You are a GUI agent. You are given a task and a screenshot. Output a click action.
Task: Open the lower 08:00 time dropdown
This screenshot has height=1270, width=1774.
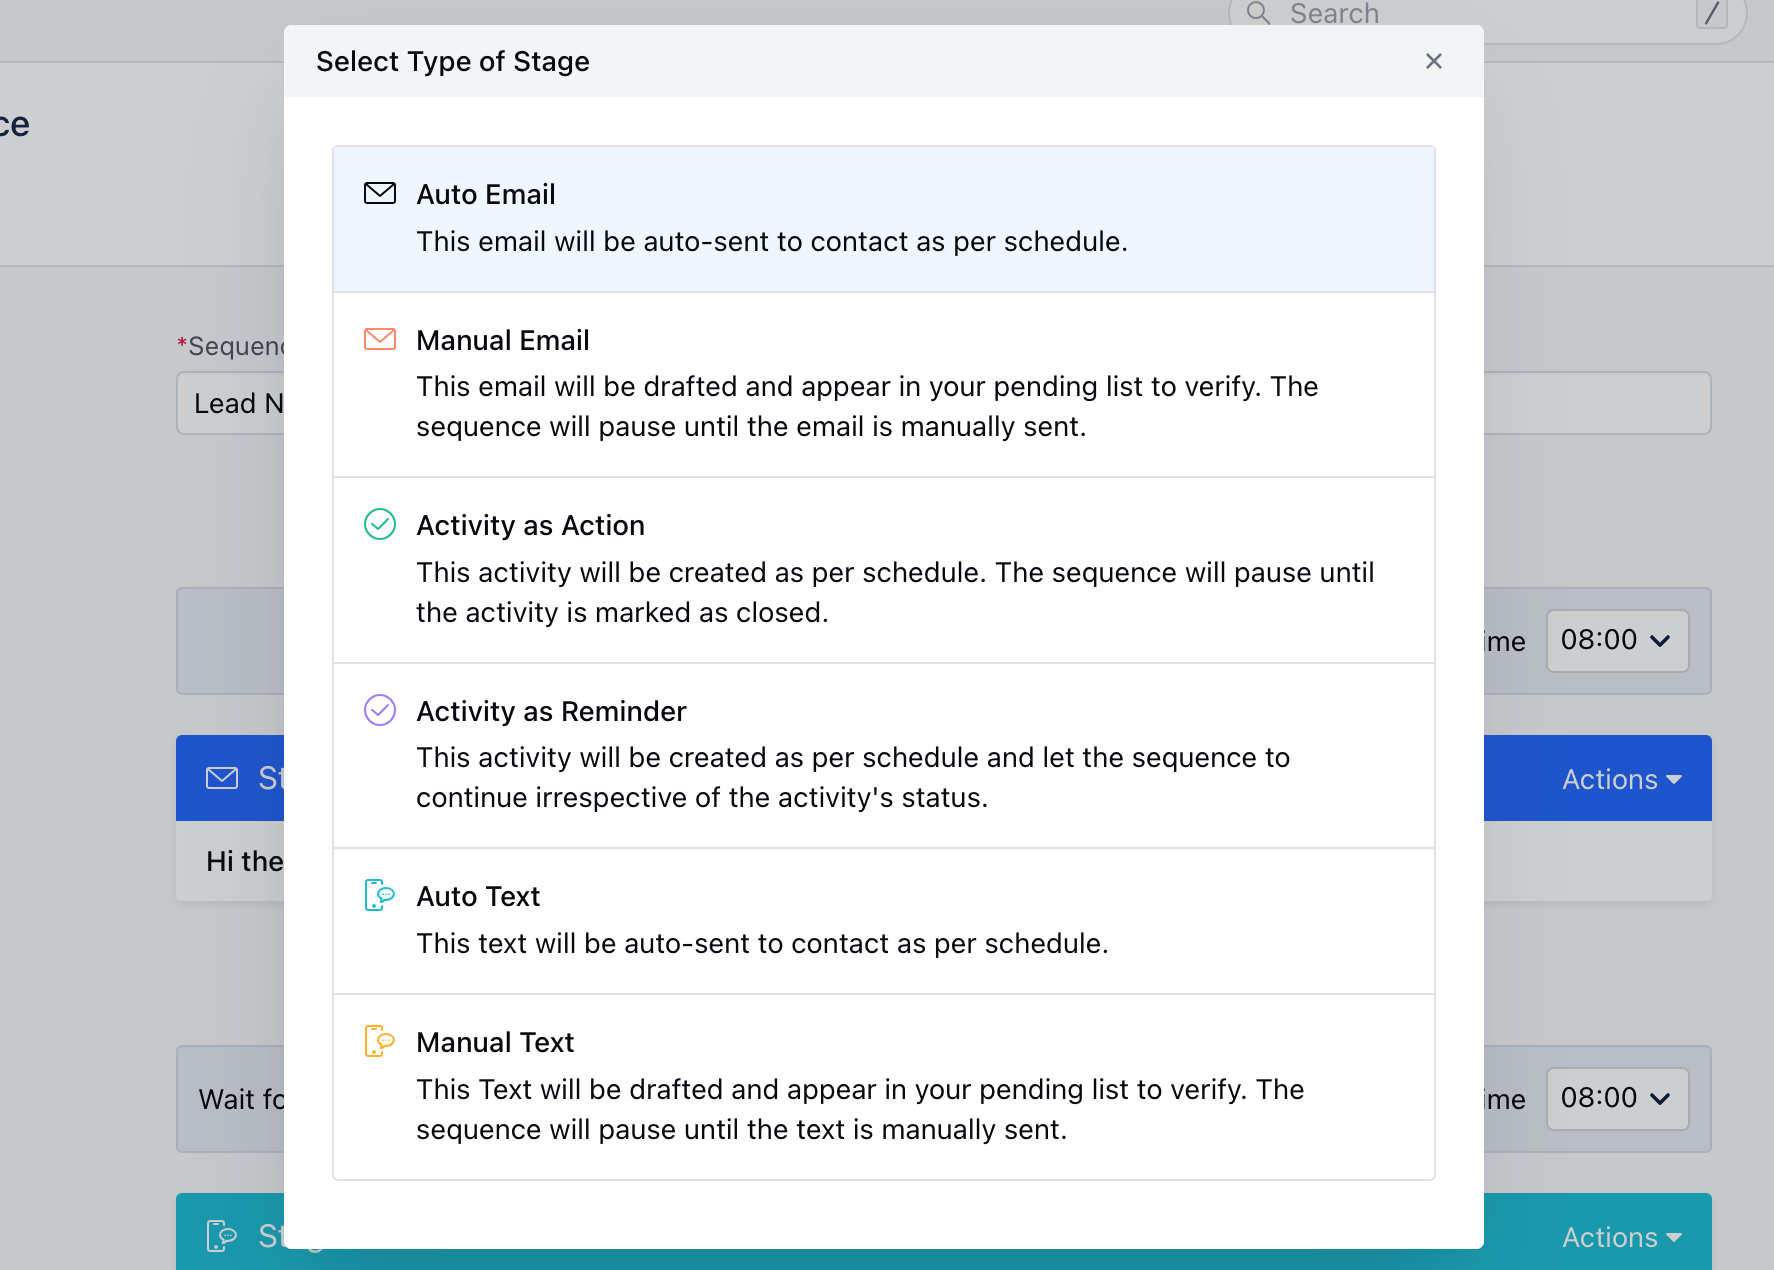[1617, 1099]
